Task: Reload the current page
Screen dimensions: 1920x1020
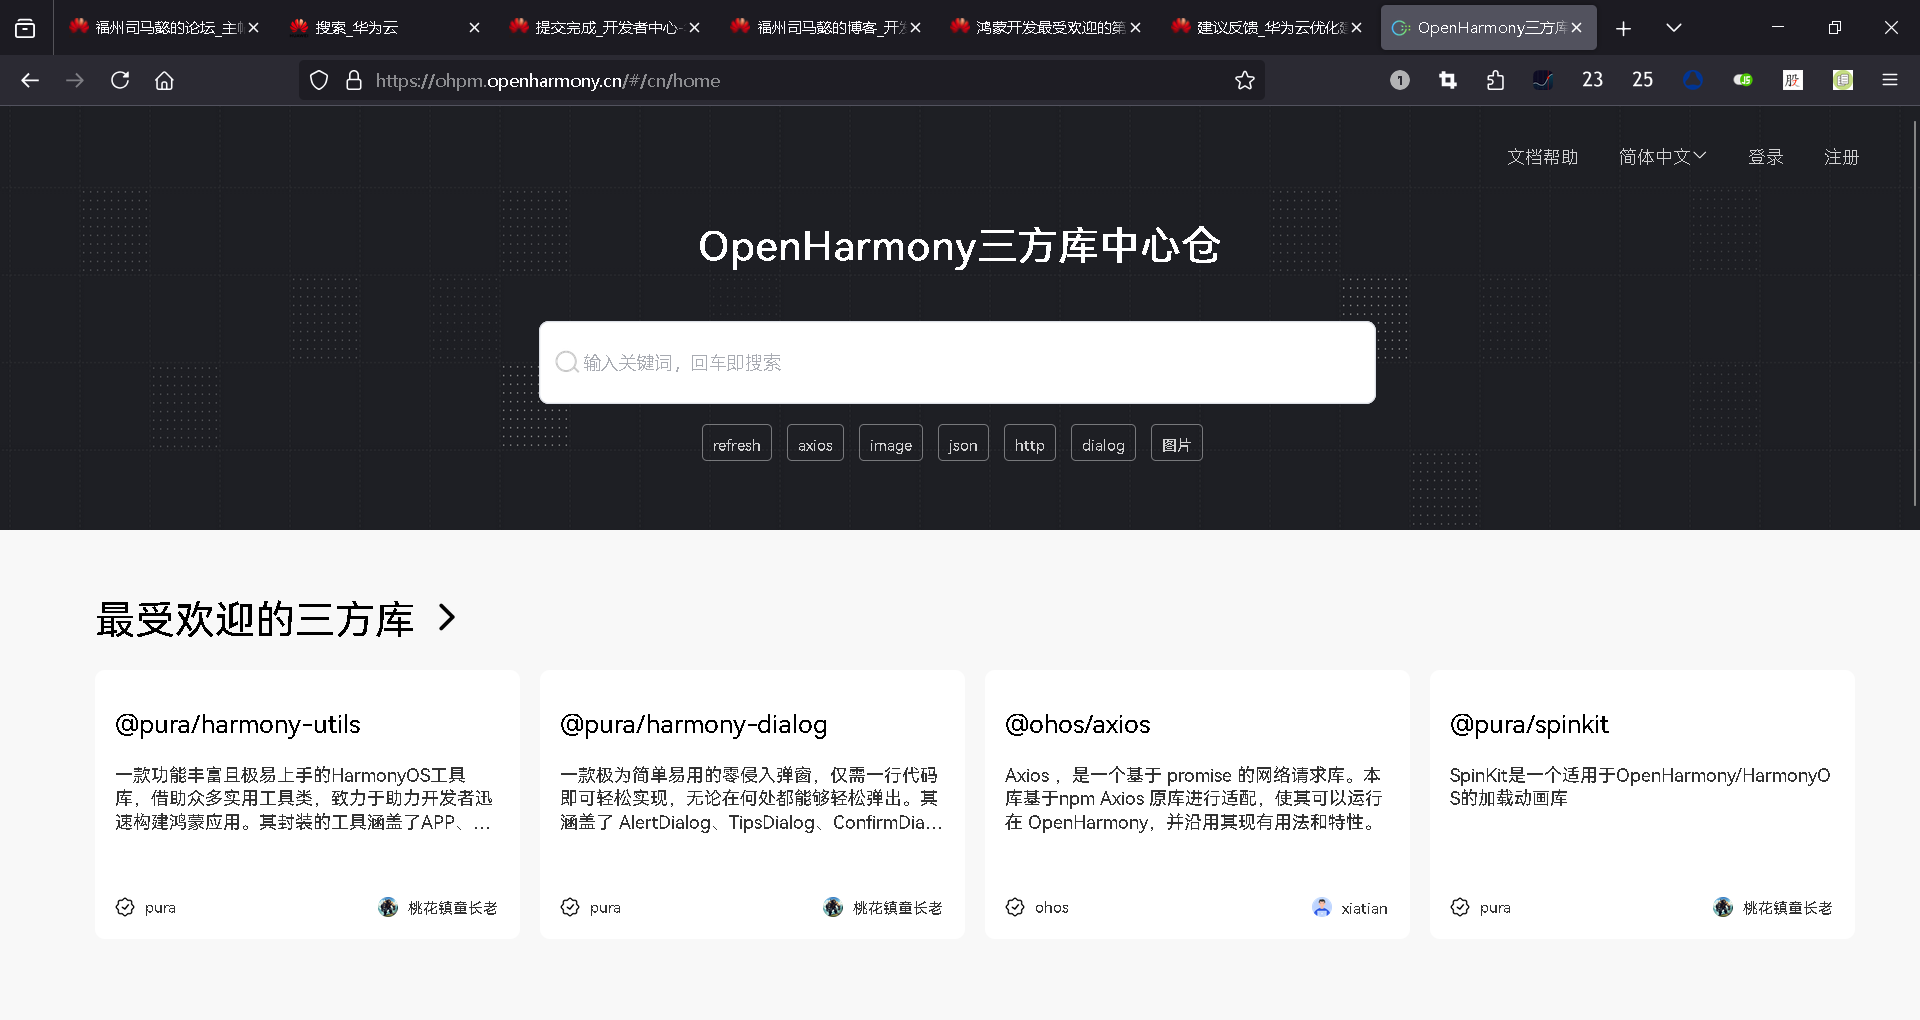Action: click(x=120, y=80)
